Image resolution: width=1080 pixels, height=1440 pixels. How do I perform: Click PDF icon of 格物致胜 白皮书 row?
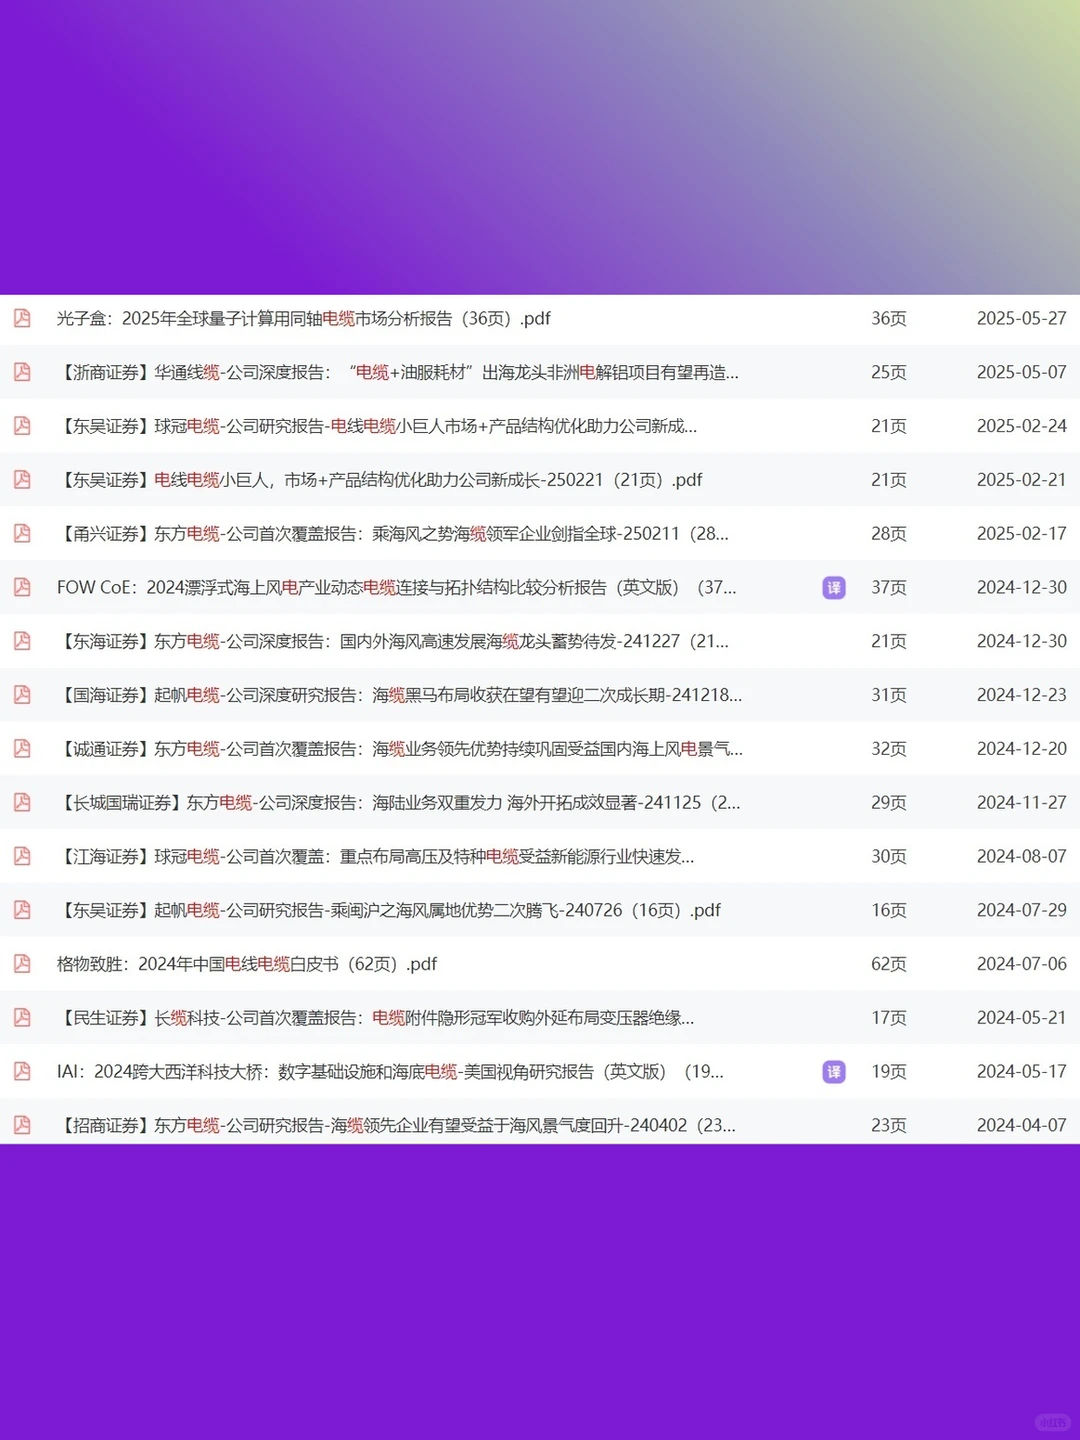pos(22,964)
